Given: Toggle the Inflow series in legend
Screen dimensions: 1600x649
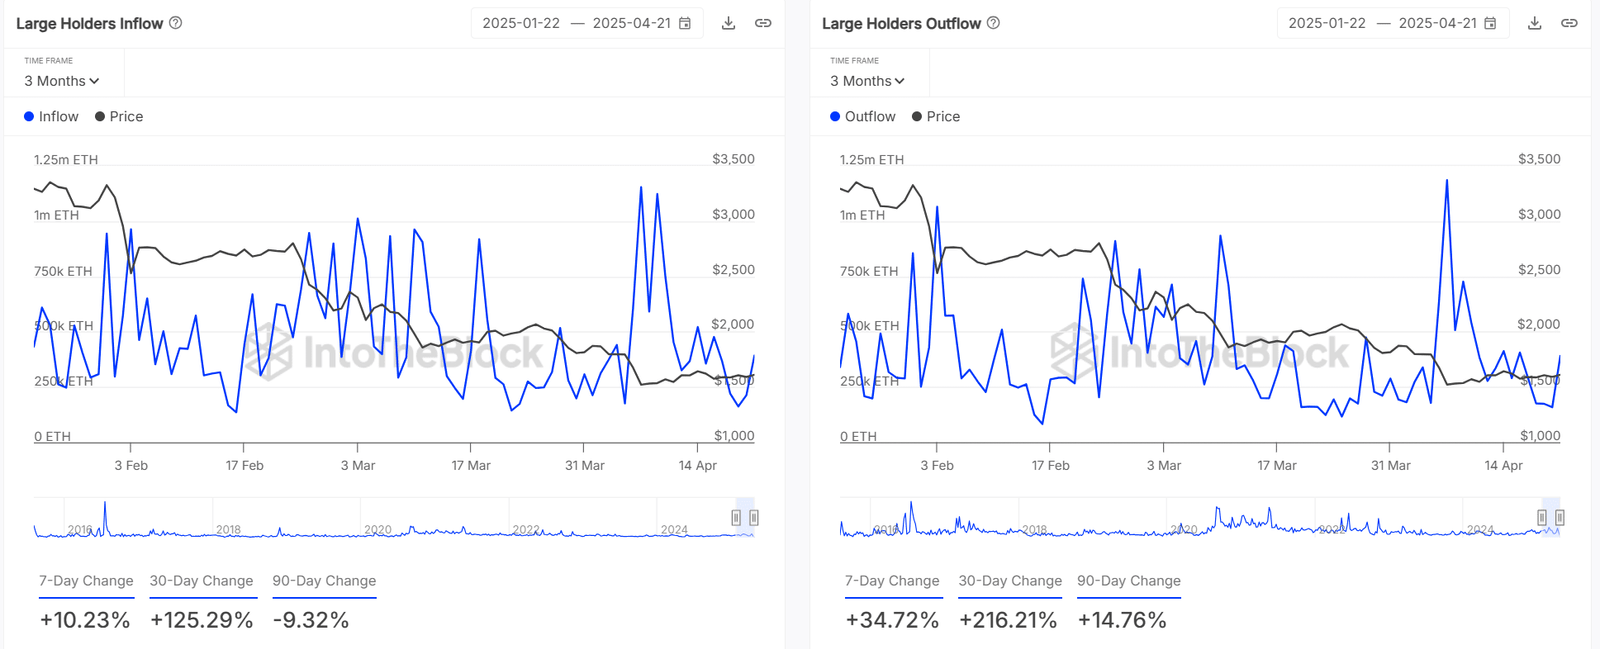Looking at the screenshot, I should [51, 117].
